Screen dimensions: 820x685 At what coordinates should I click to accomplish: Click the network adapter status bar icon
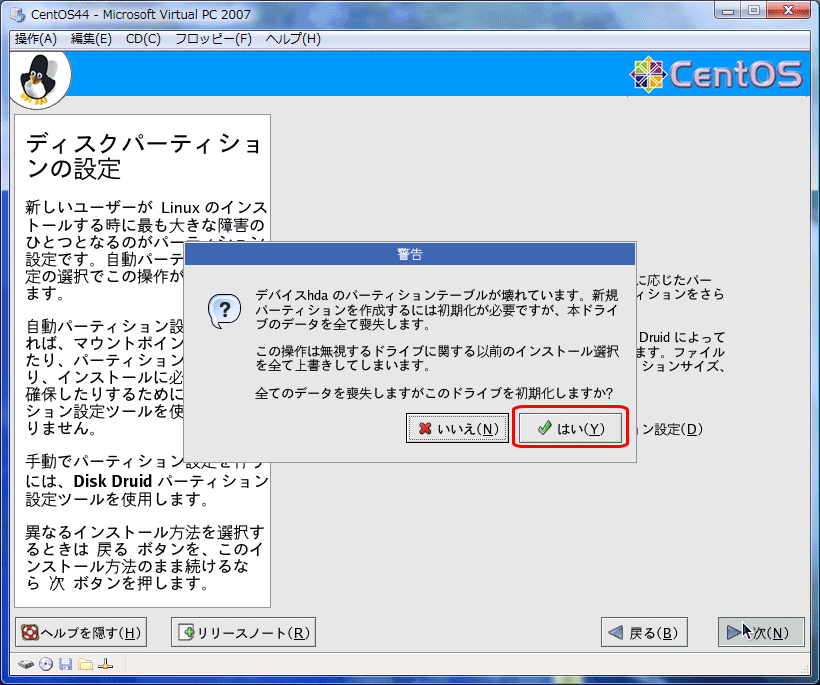click(106, 665)
